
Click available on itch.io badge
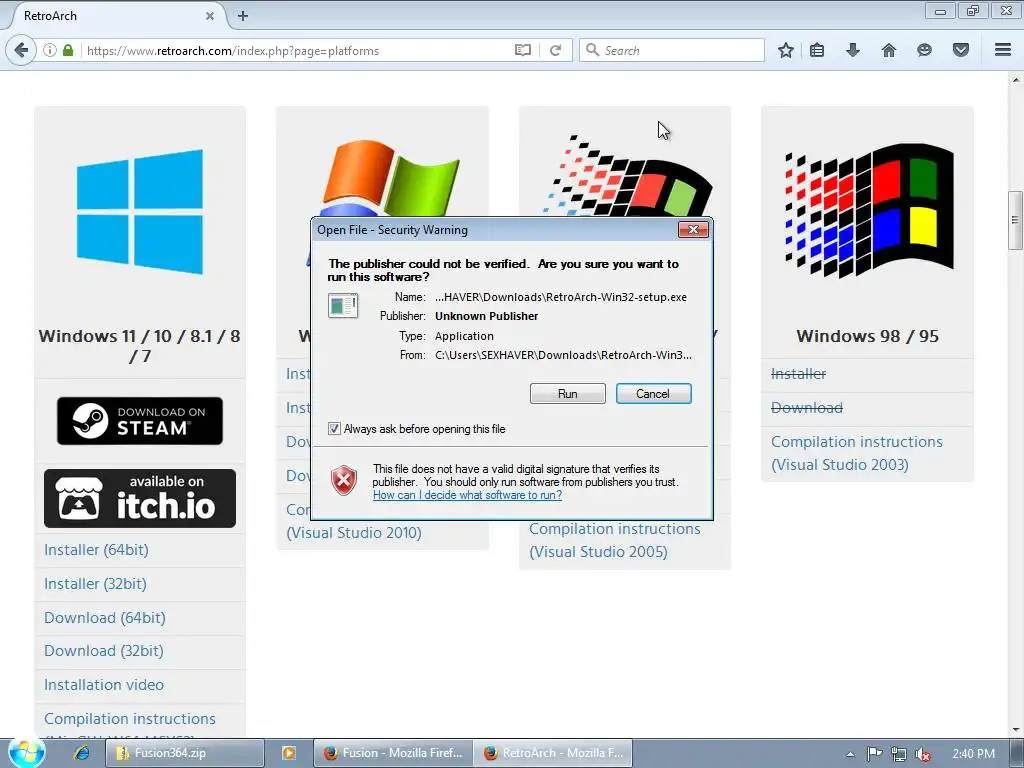click(140, 498)
